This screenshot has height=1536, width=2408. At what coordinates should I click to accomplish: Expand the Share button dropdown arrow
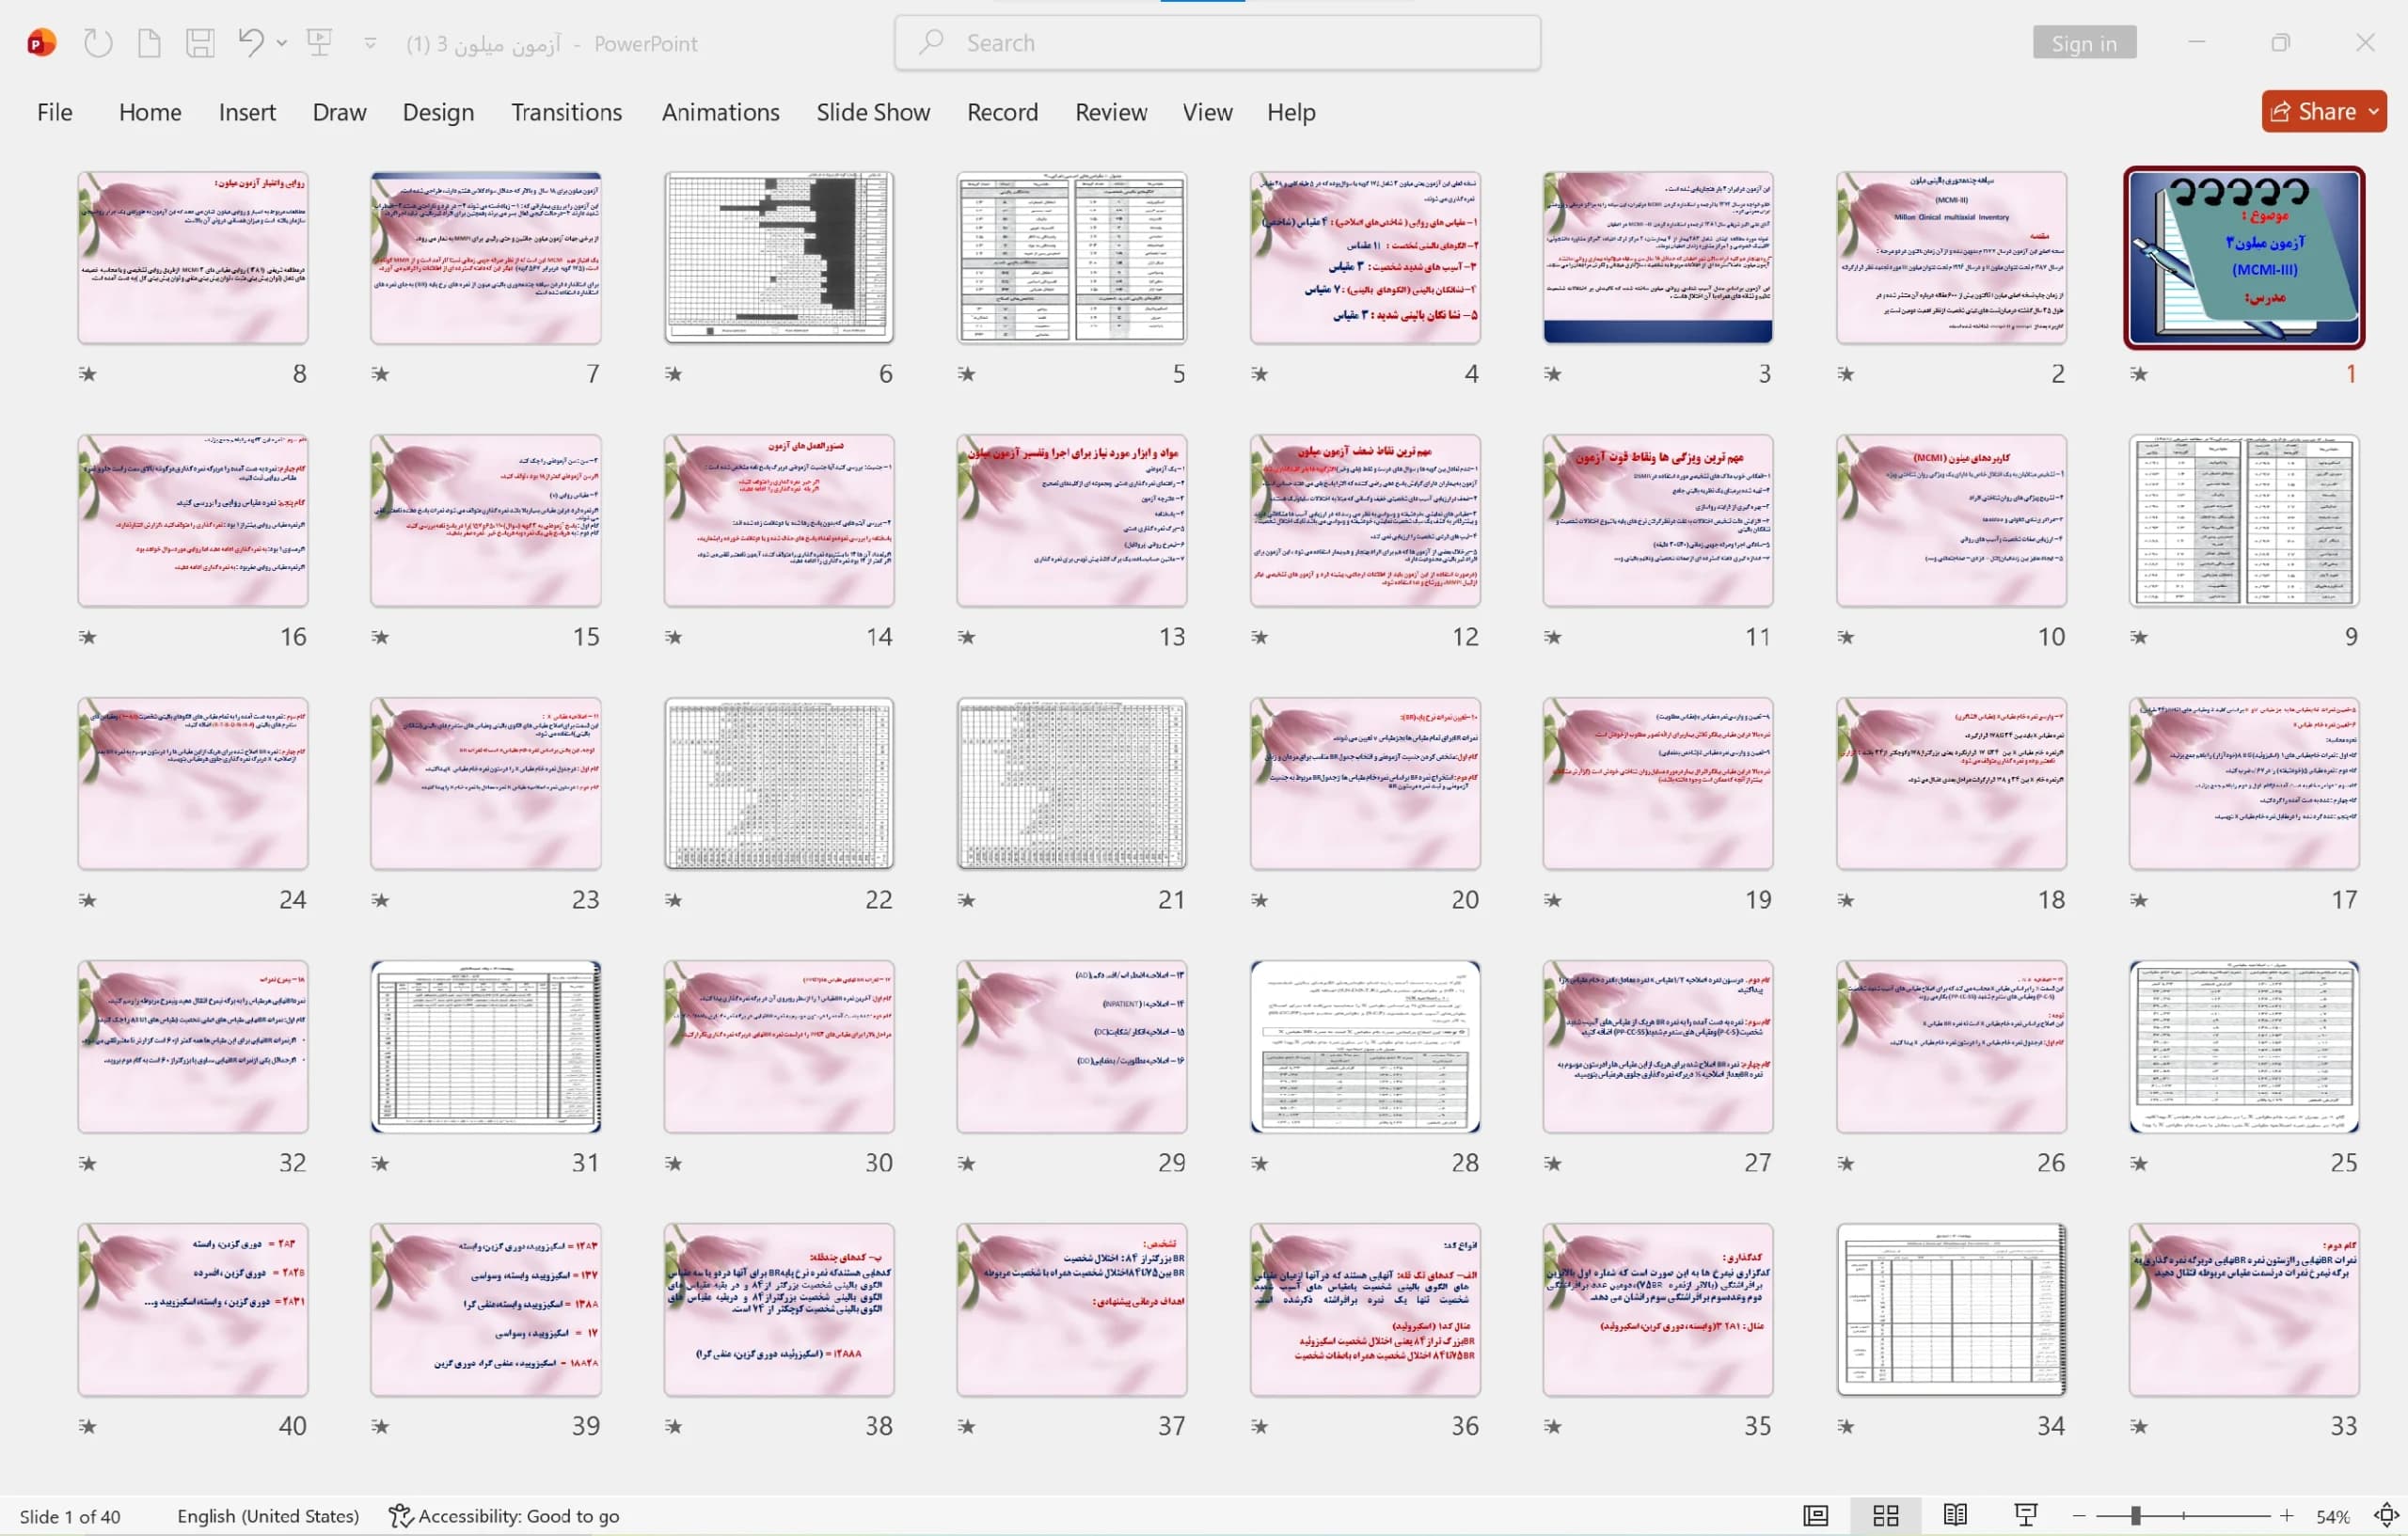[2374, 111]
